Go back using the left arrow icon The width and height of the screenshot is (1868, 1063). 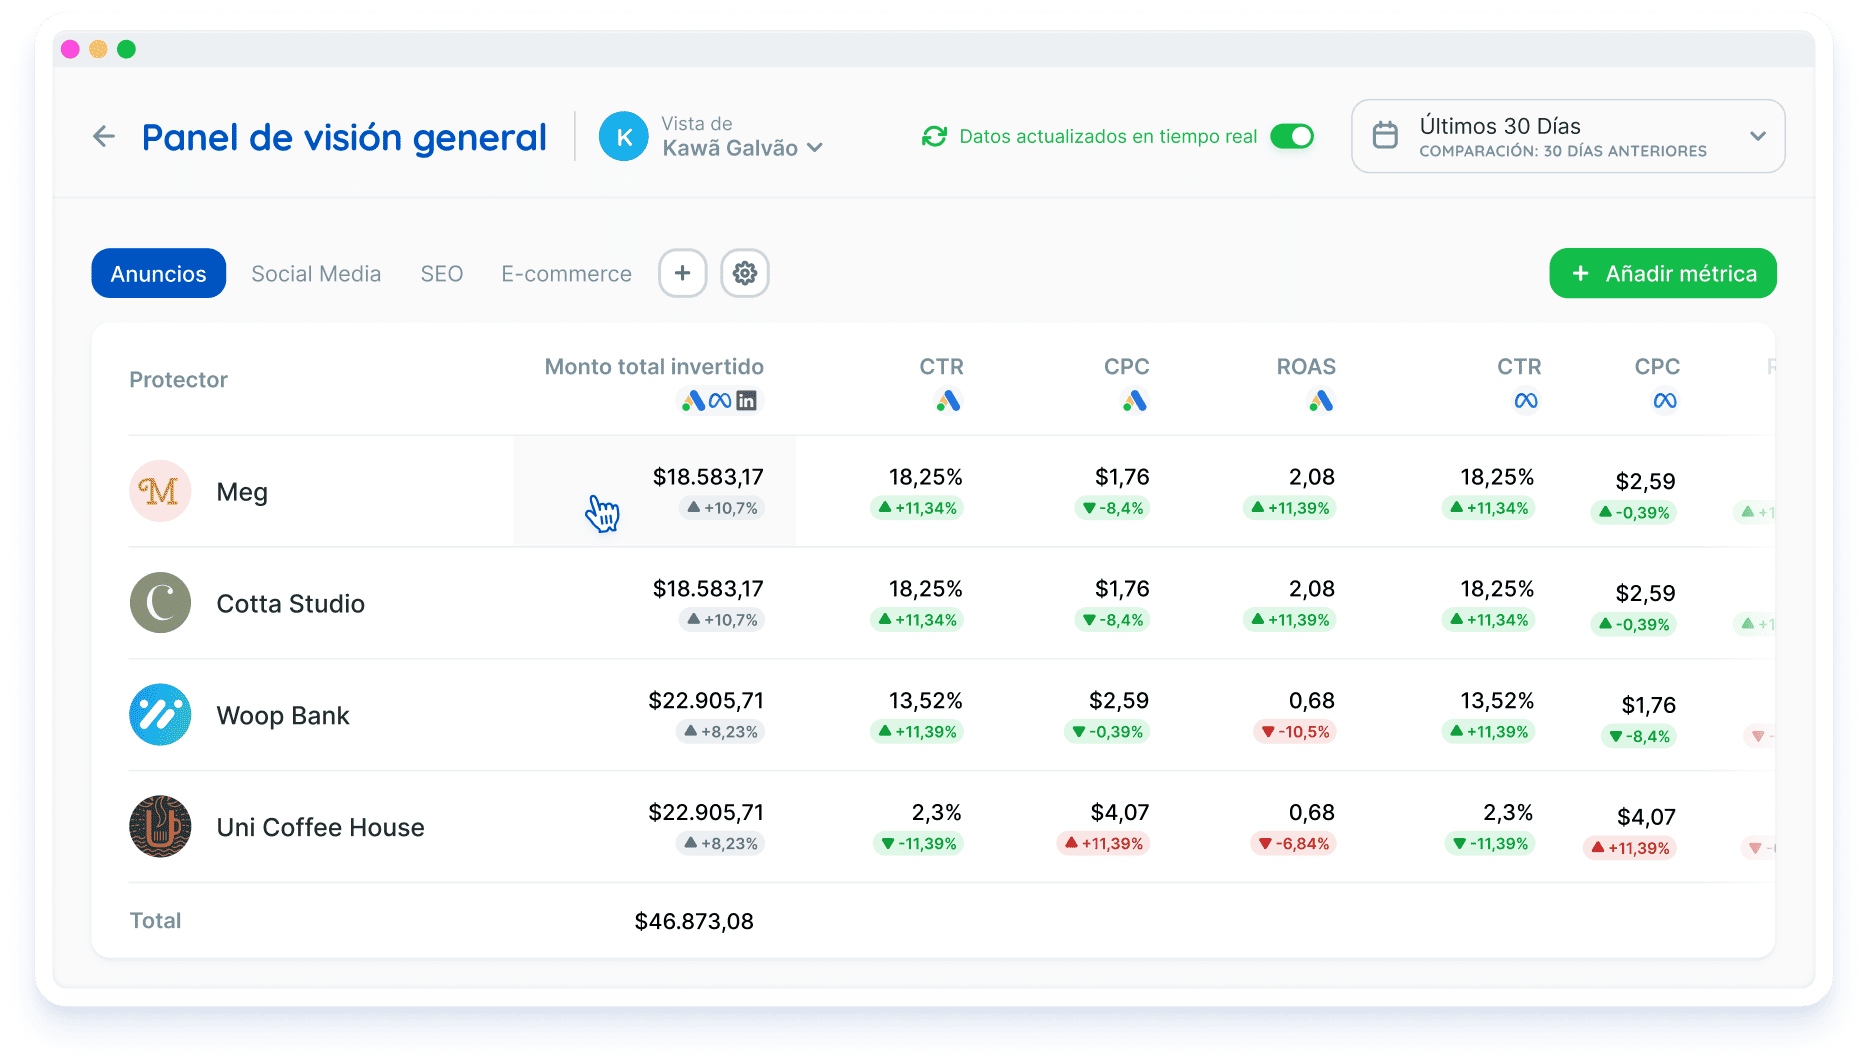[104, 136]
